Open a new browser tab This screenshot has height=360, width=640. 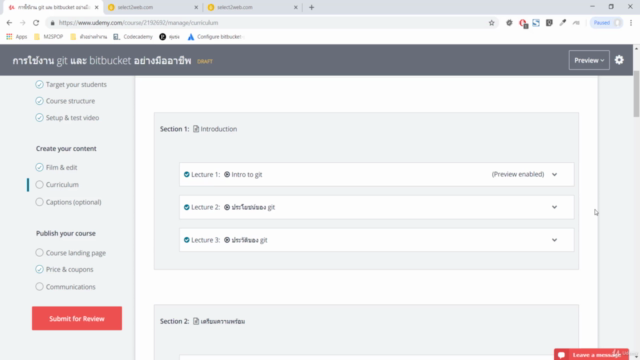[x=311, y=7]
